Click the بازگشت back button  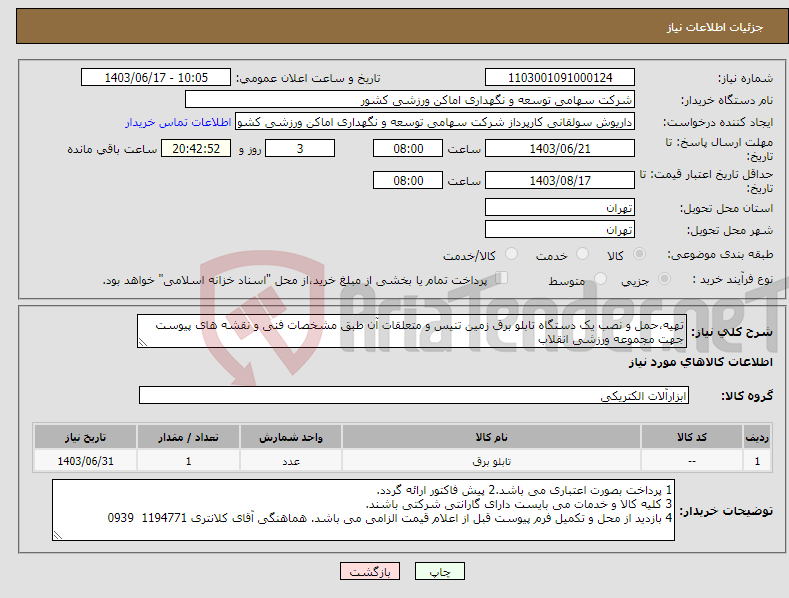coord(370,571)
